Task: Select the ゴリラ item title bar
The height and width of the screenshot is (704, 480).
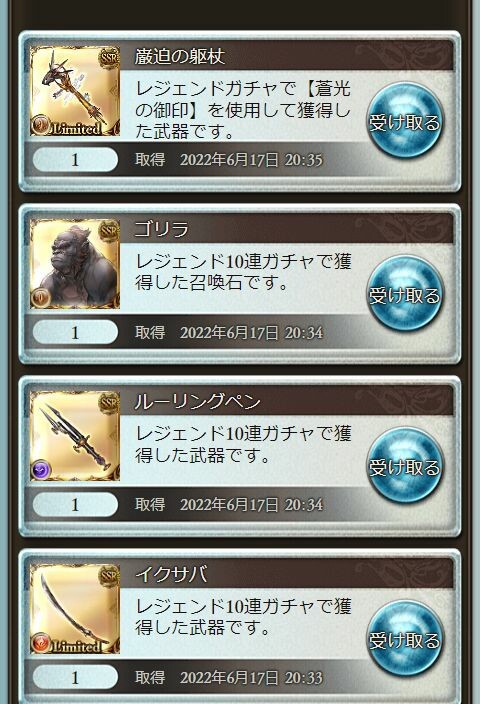Action: tap(287, 229)
